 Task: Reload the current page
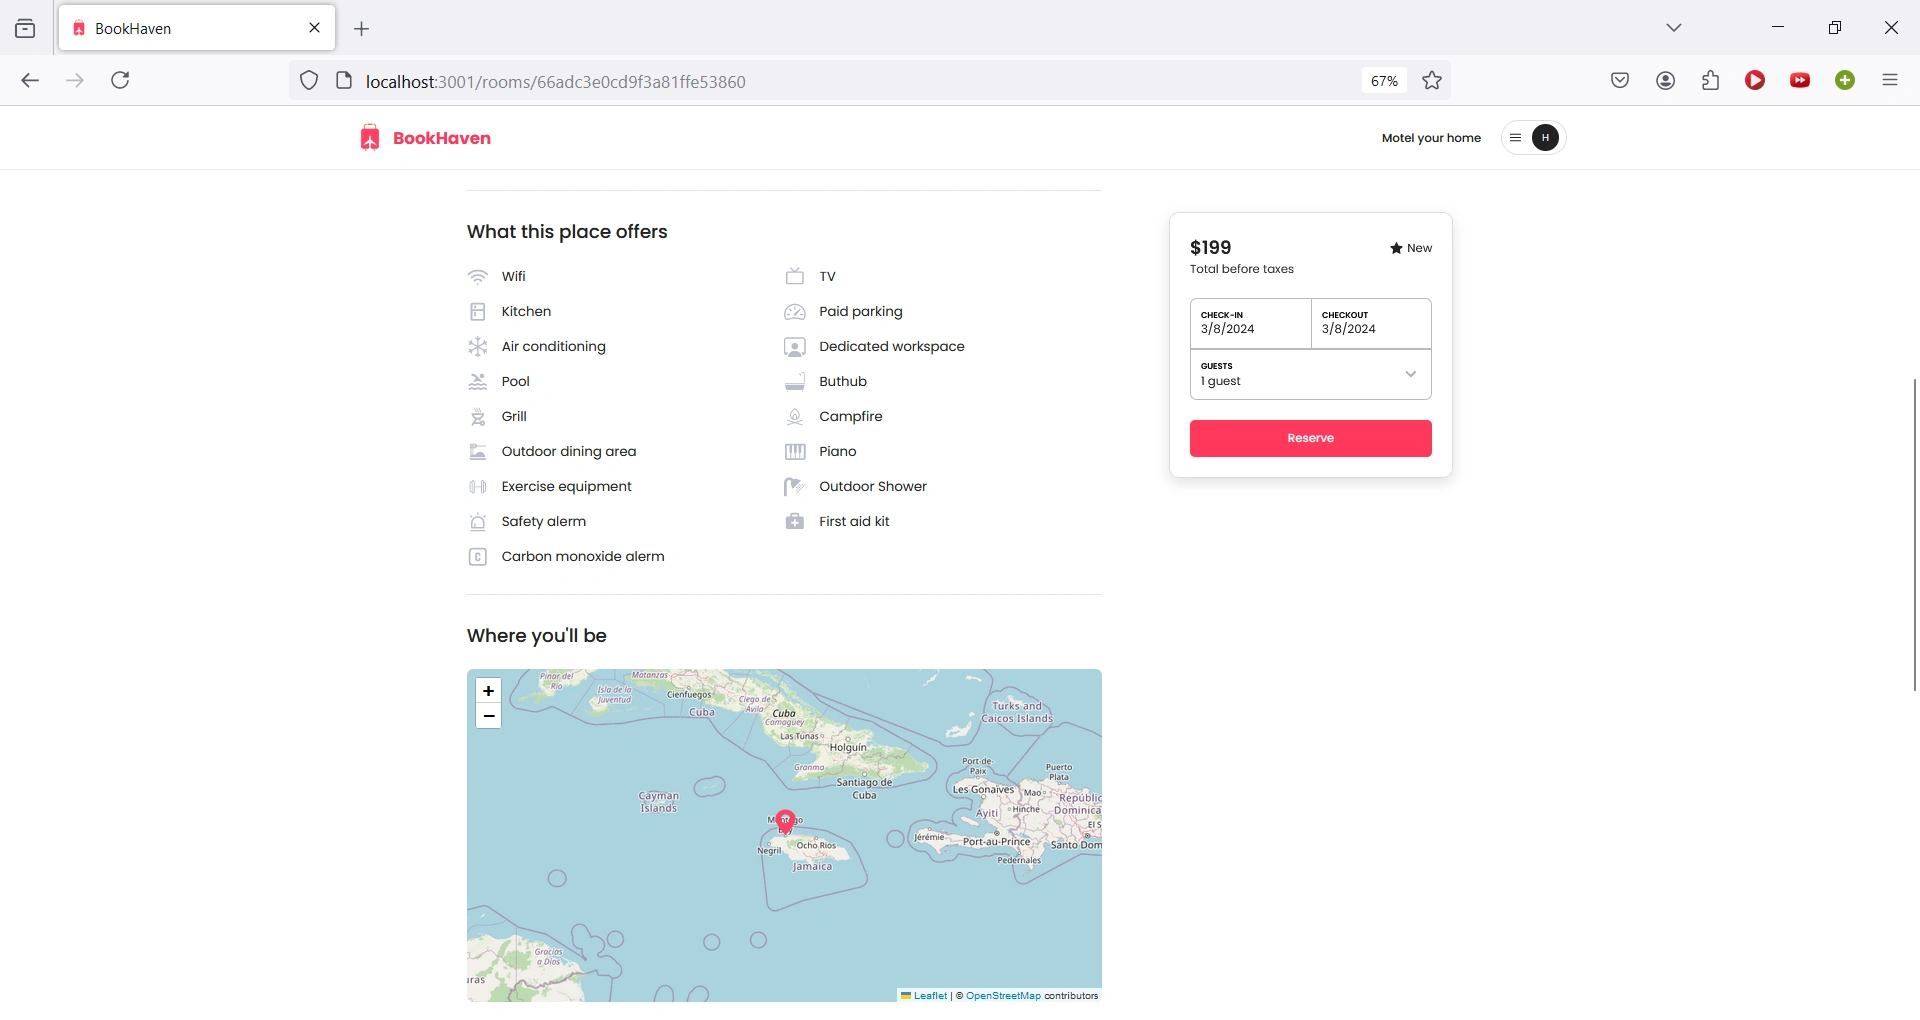[x=121, y=81]
